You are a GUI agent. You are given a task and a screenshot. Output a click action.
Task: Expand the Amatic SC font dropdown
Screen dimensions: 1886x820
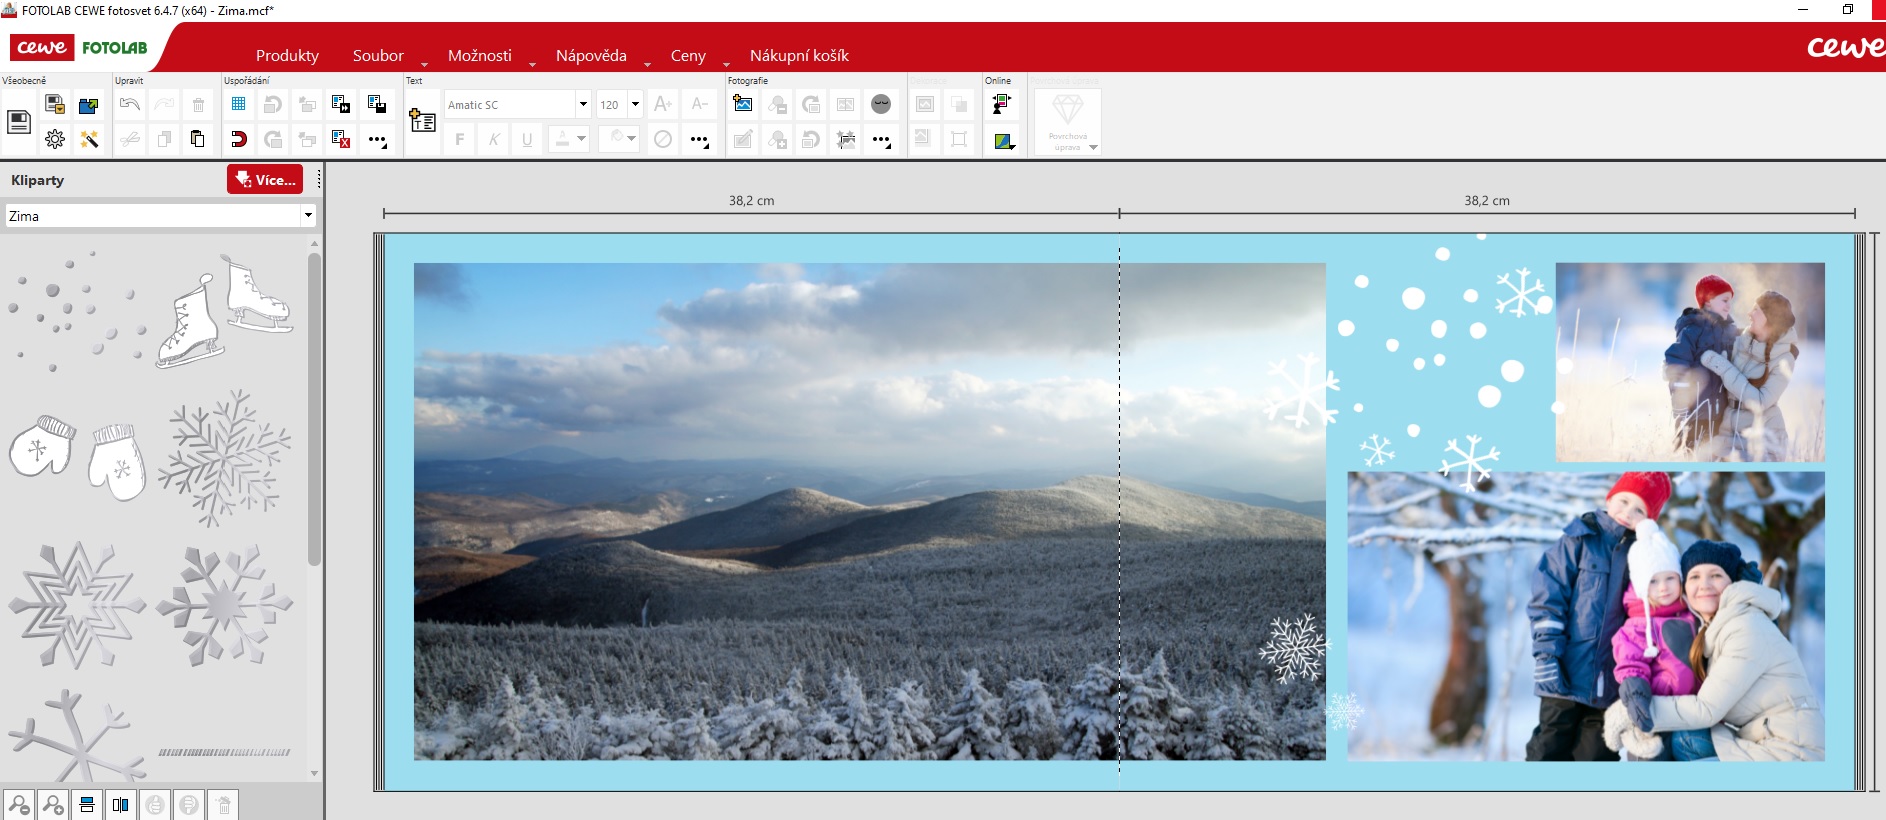(x=582, y=104)
